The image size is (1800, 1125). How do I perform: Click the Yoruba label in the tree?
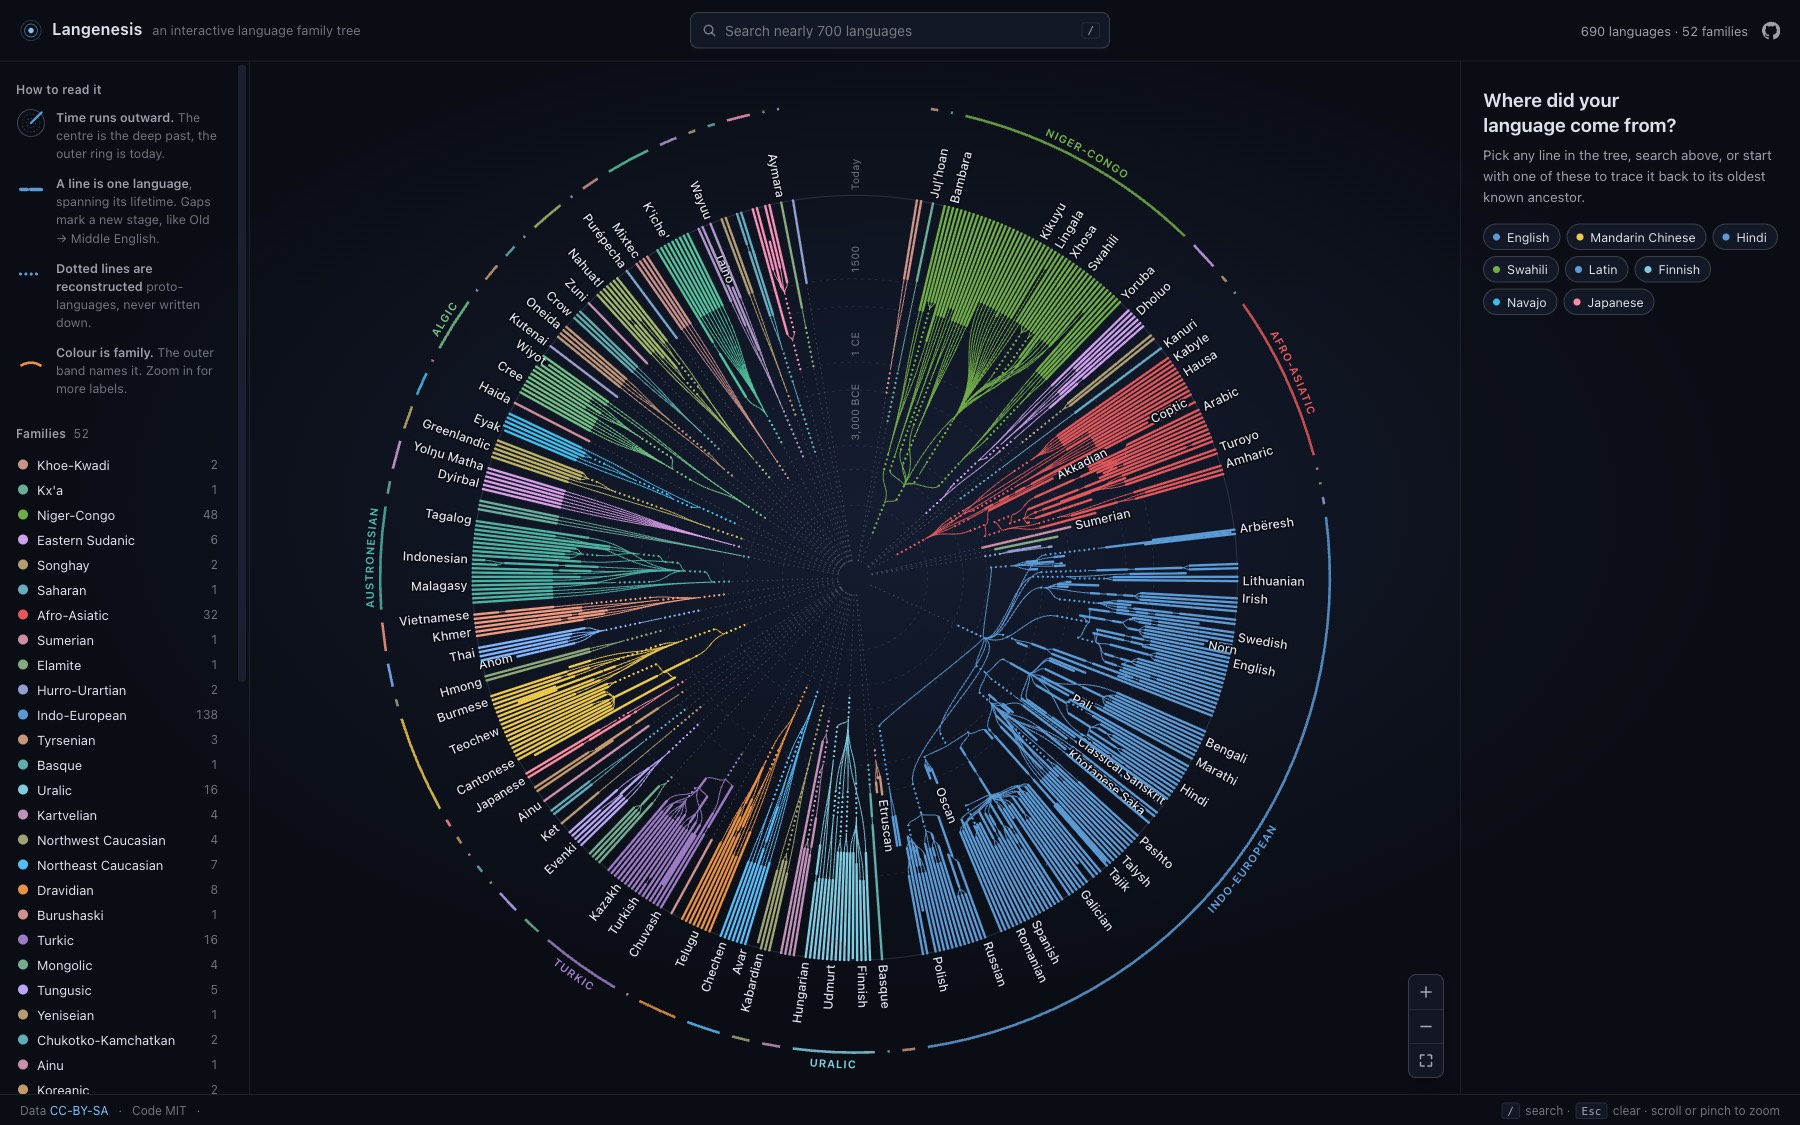[1138, 282]
